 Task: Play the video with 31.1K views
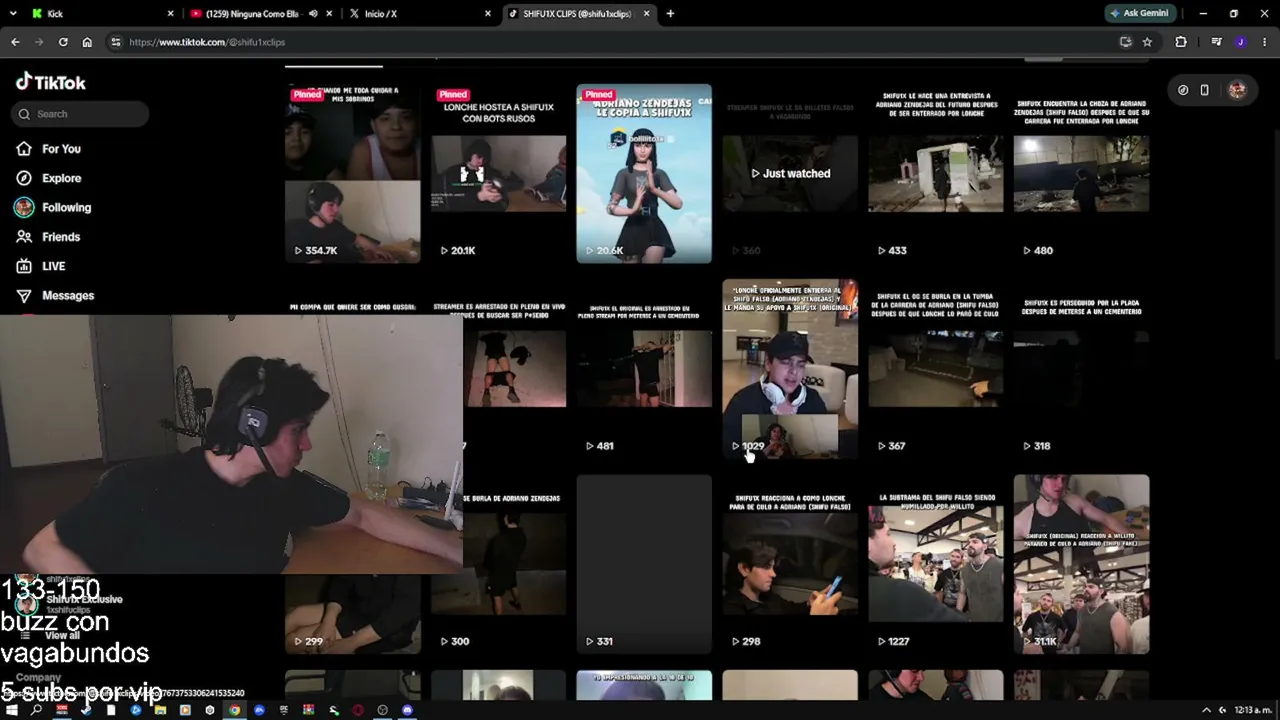pos(1081,564)
